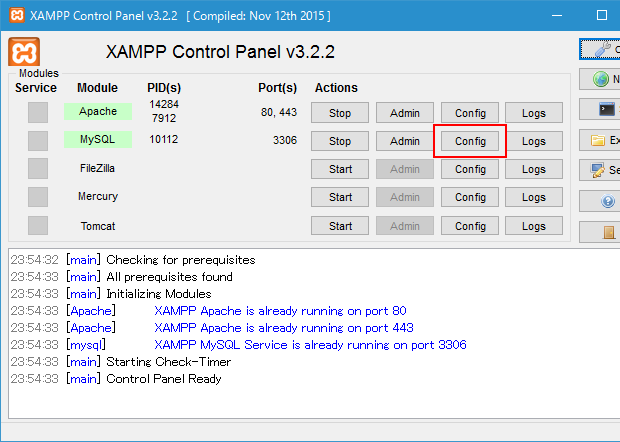The image size is (620, 442).
Task: Toggle the Mercury service checkbox
Action: tap(38, 197)
